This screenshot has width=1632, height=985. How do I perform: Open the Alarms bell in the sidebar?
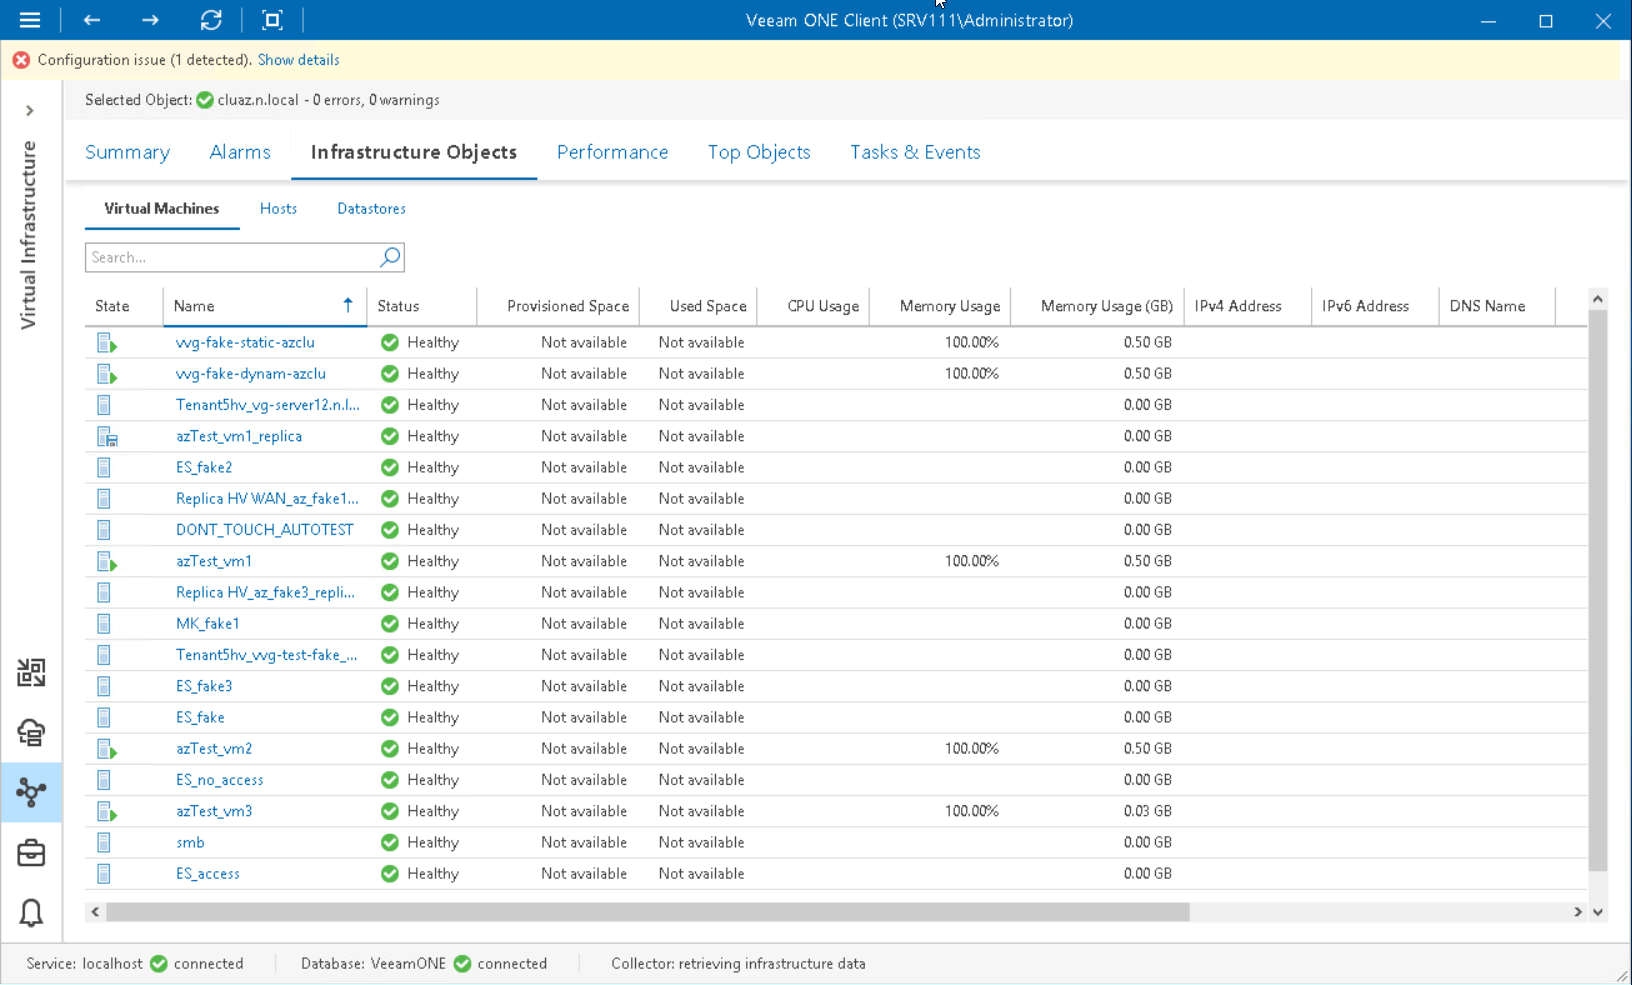(31, 913)
